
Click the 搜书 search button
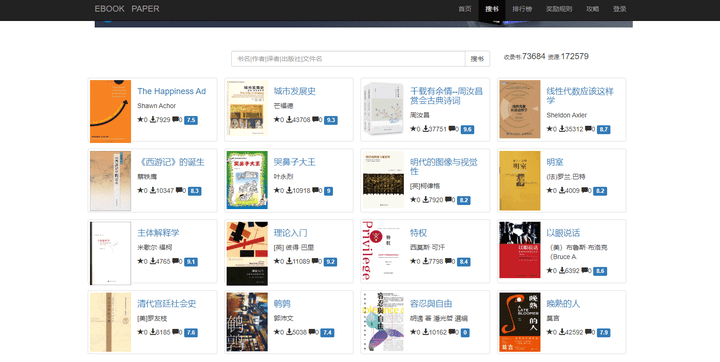[478, 59]
